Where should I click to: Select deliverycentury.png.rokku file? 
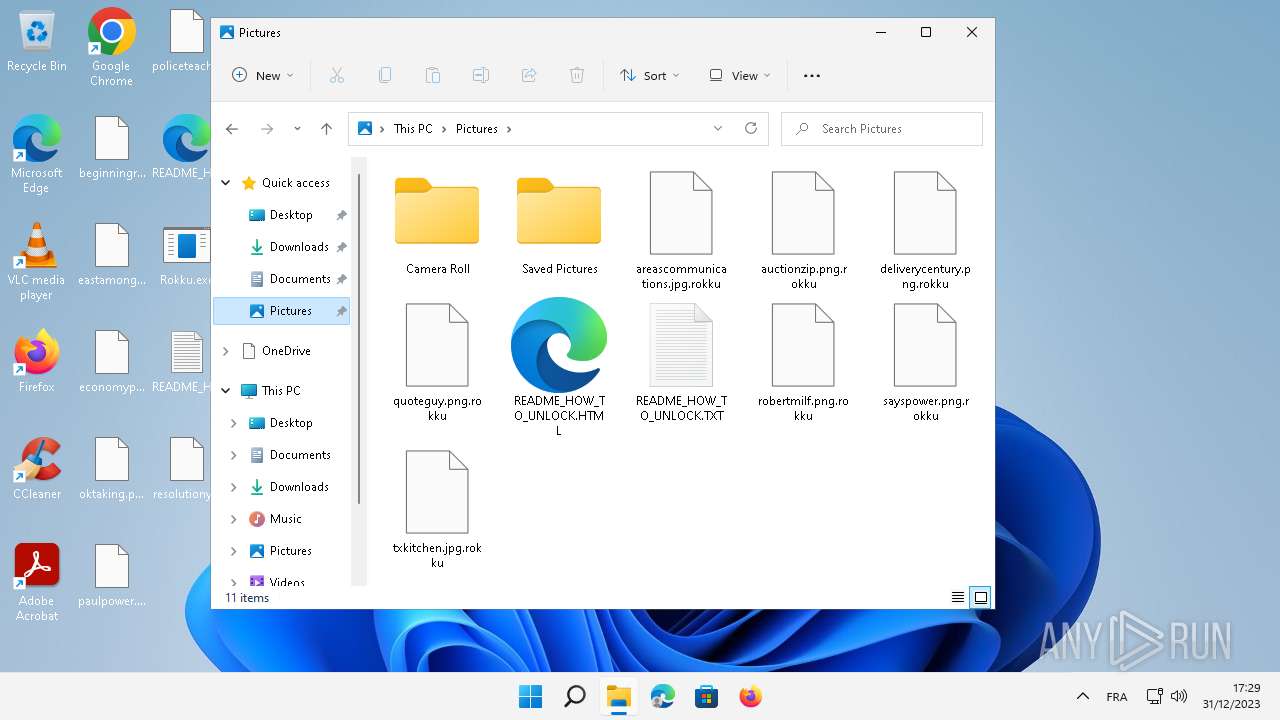pyautogui.click(x=925, y=230)
